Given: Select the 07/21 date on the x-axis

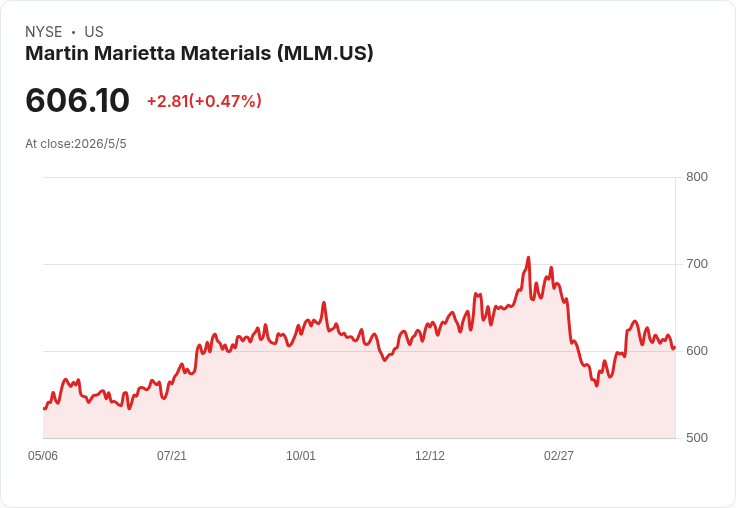Looking at the screenshot, I should click(172, 456).
